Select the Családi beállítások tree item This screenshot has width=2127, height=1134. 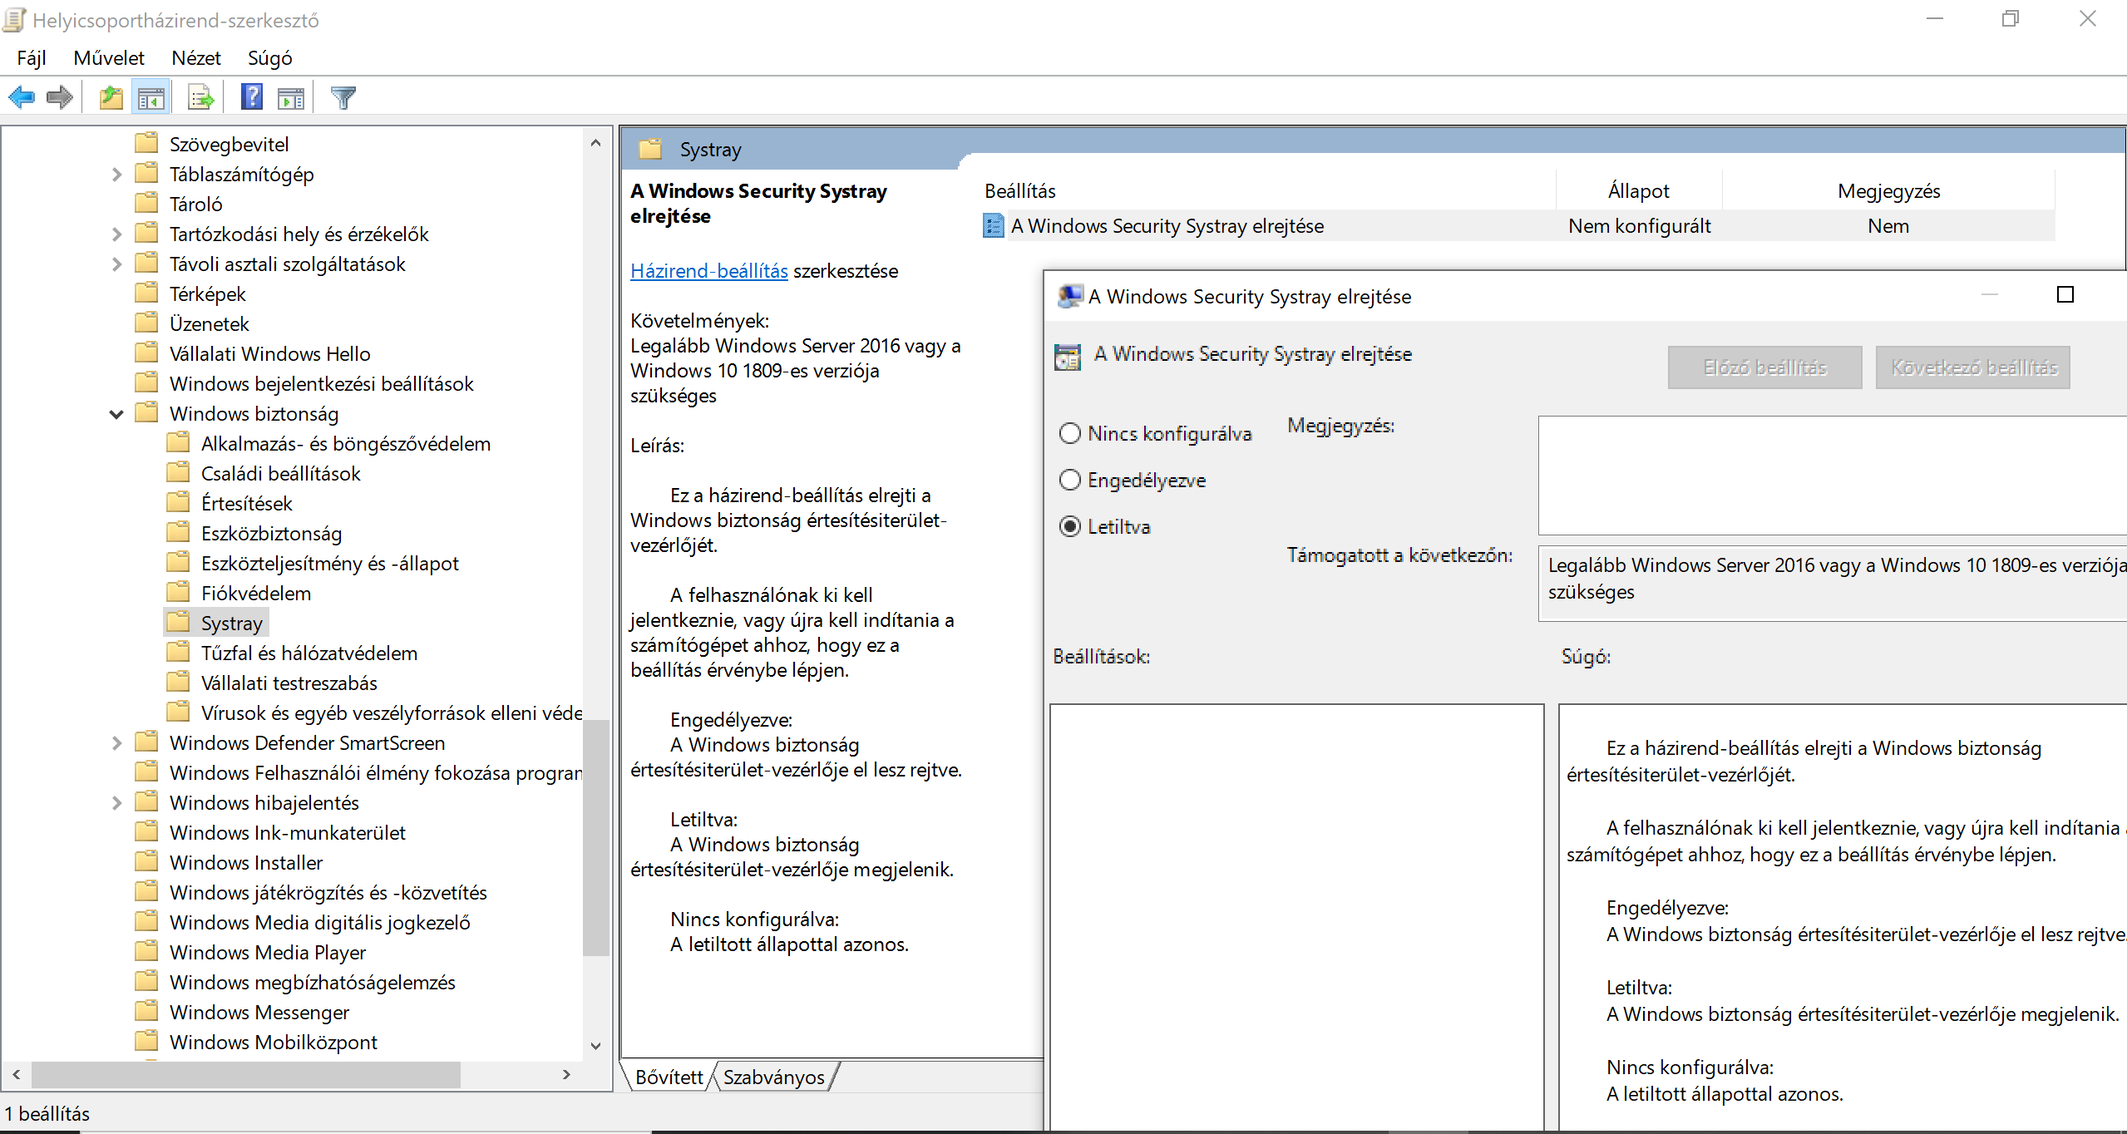[280, 473]
